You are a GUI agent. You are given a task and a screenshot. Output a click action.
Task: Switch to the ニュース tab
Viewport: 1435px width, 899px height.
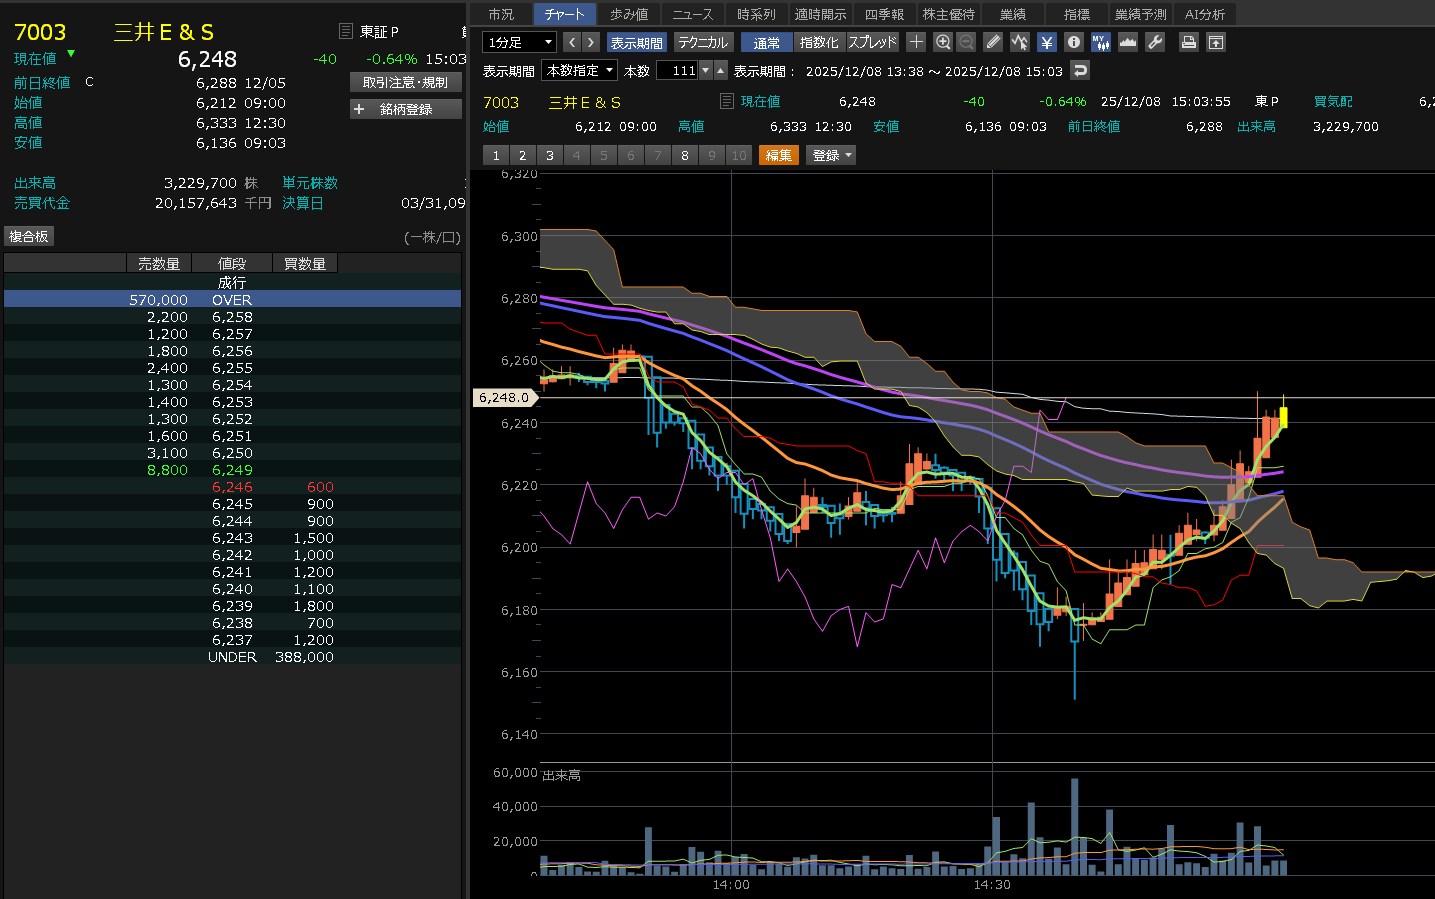692,14
